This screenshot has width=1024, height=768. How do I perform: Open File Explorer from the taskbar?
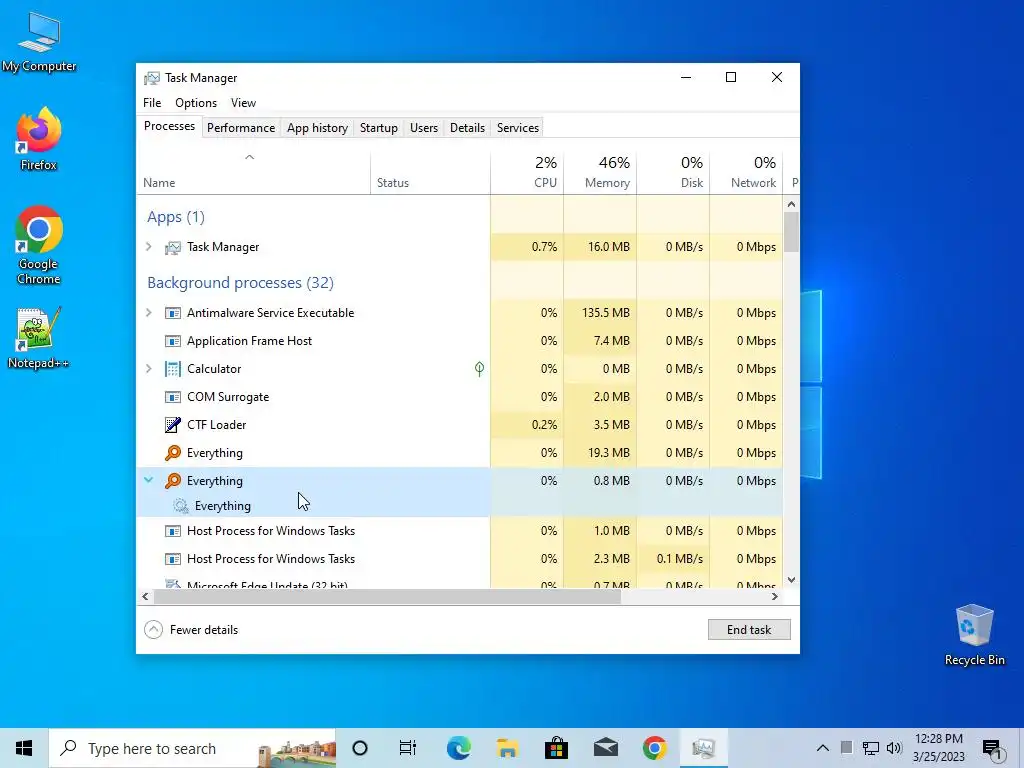[x=507, y=748]
